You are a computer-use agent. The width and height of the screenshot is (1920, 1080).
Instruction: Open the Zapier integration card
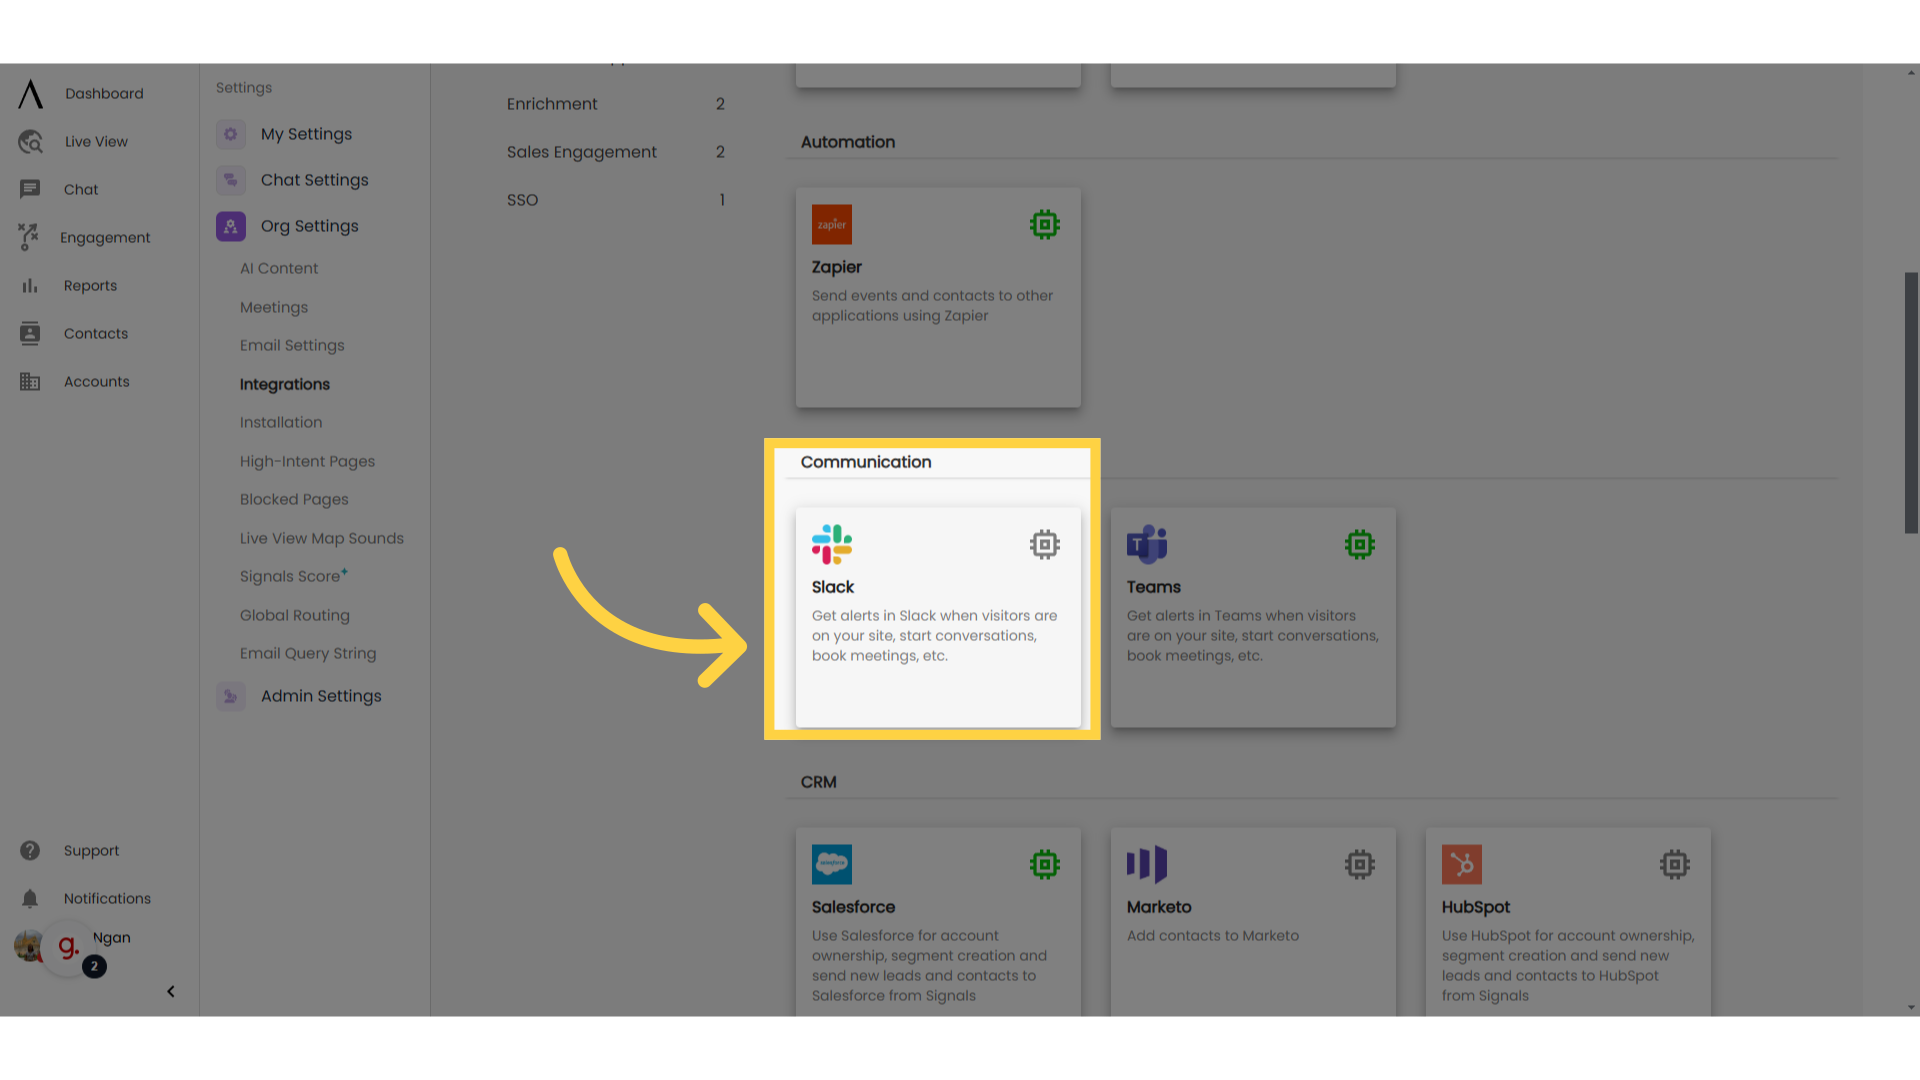tap(938, 298)
